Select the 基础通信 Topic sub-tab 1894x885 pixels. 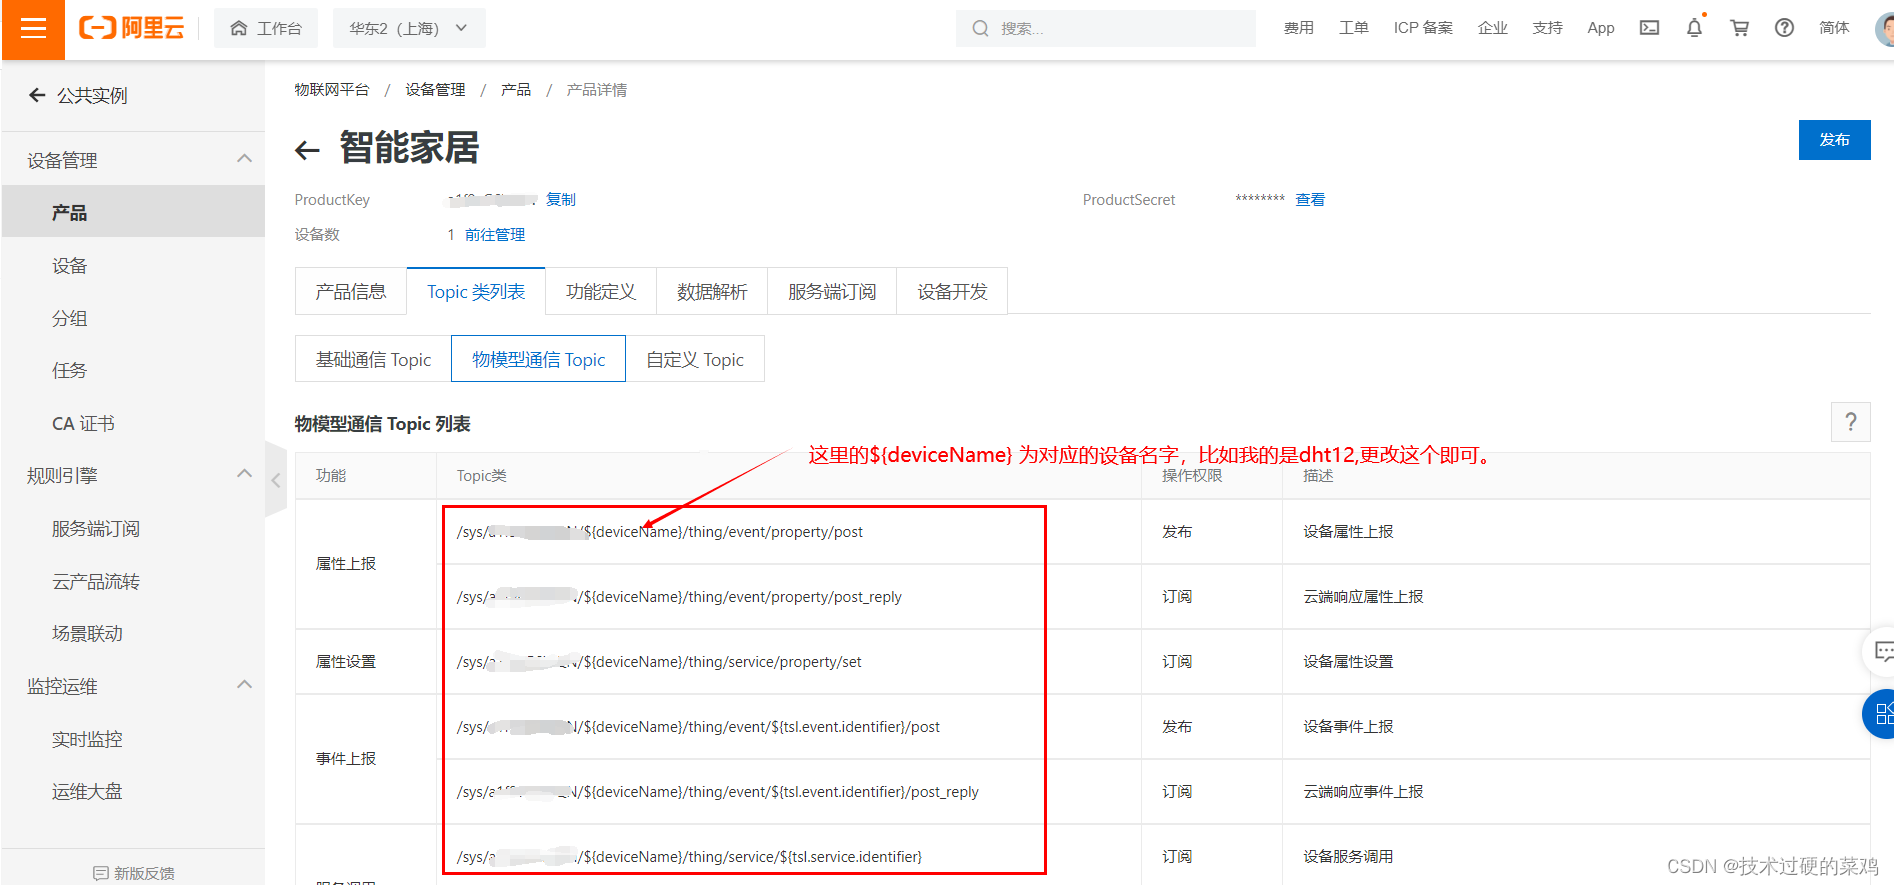373,359
